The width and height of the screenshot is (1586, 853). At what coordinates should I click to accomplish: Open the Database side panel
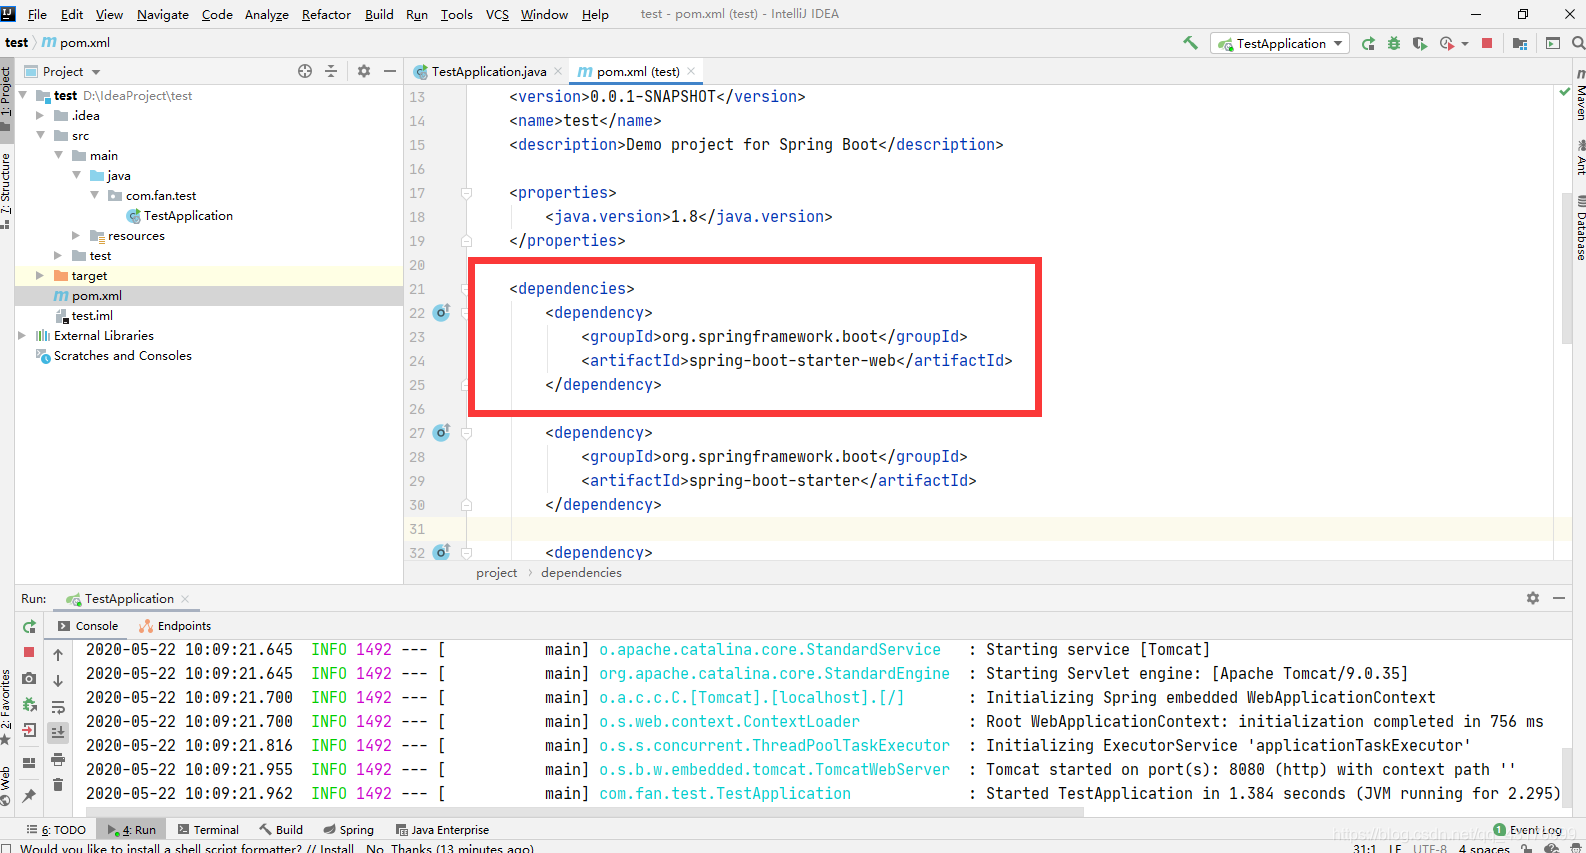(x=1580, y=229)
